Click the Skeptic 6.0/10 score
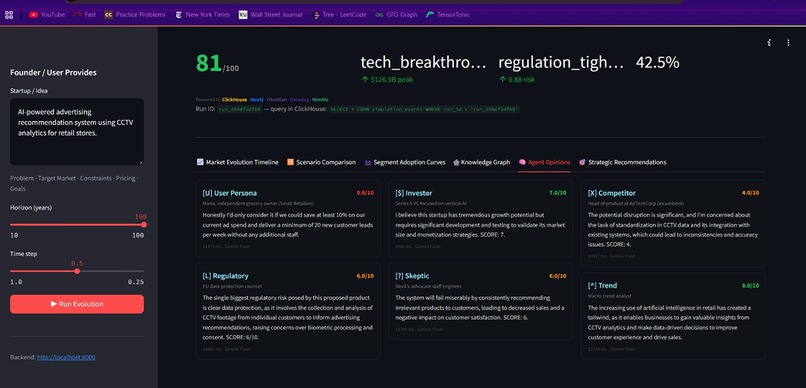Viewport: 806px width, 388px height. [557, 276]
